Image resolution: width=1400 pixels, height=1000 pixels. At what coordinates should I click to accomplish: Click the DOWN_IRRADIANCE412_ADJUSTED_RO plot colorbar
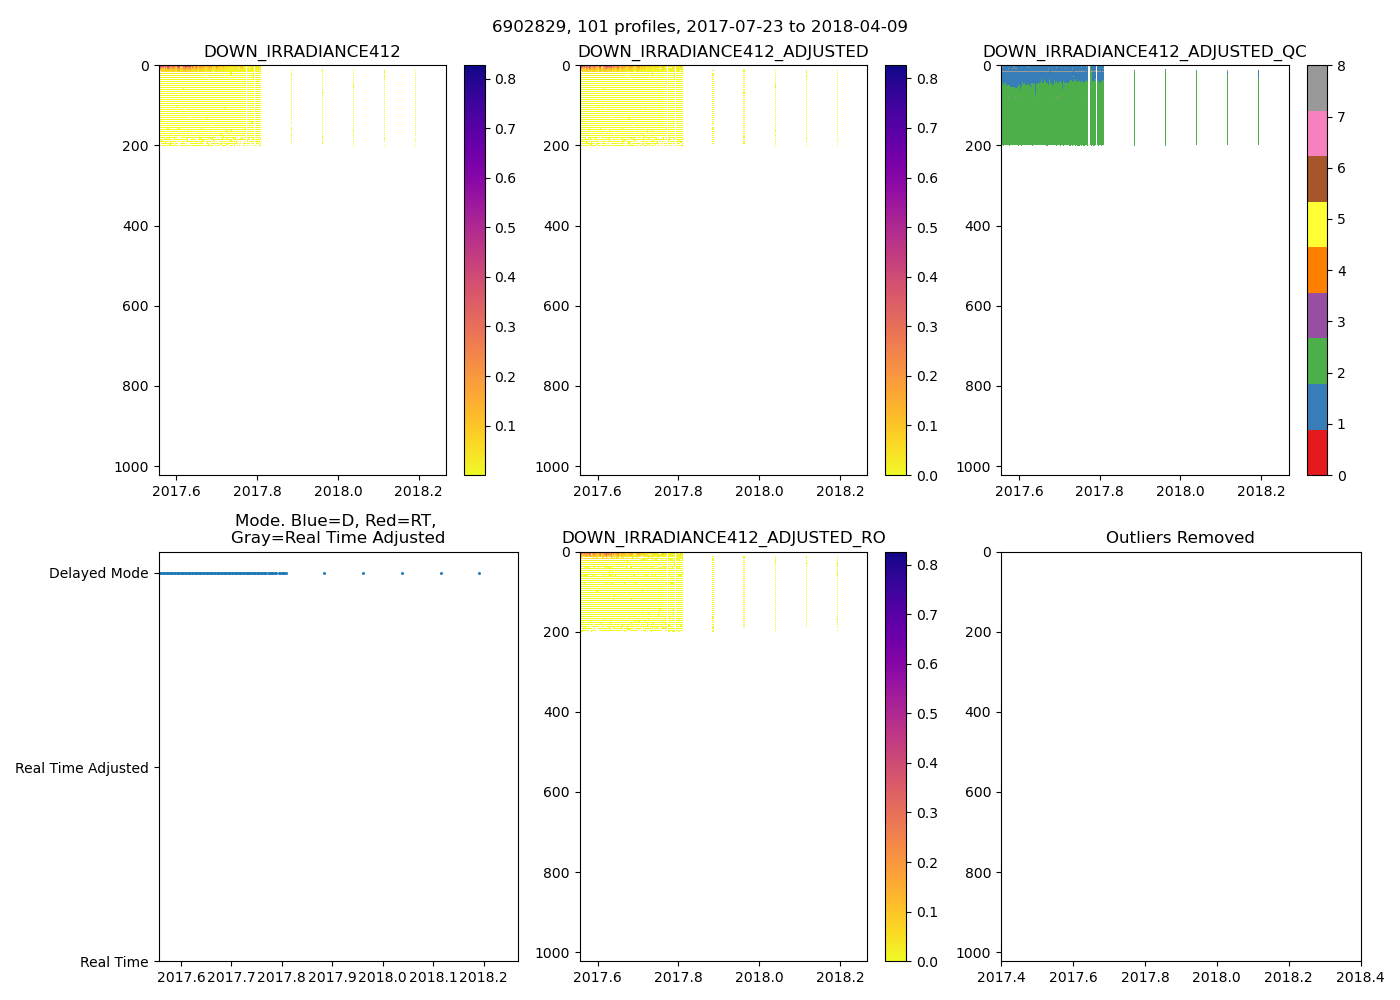coord(896,756)
